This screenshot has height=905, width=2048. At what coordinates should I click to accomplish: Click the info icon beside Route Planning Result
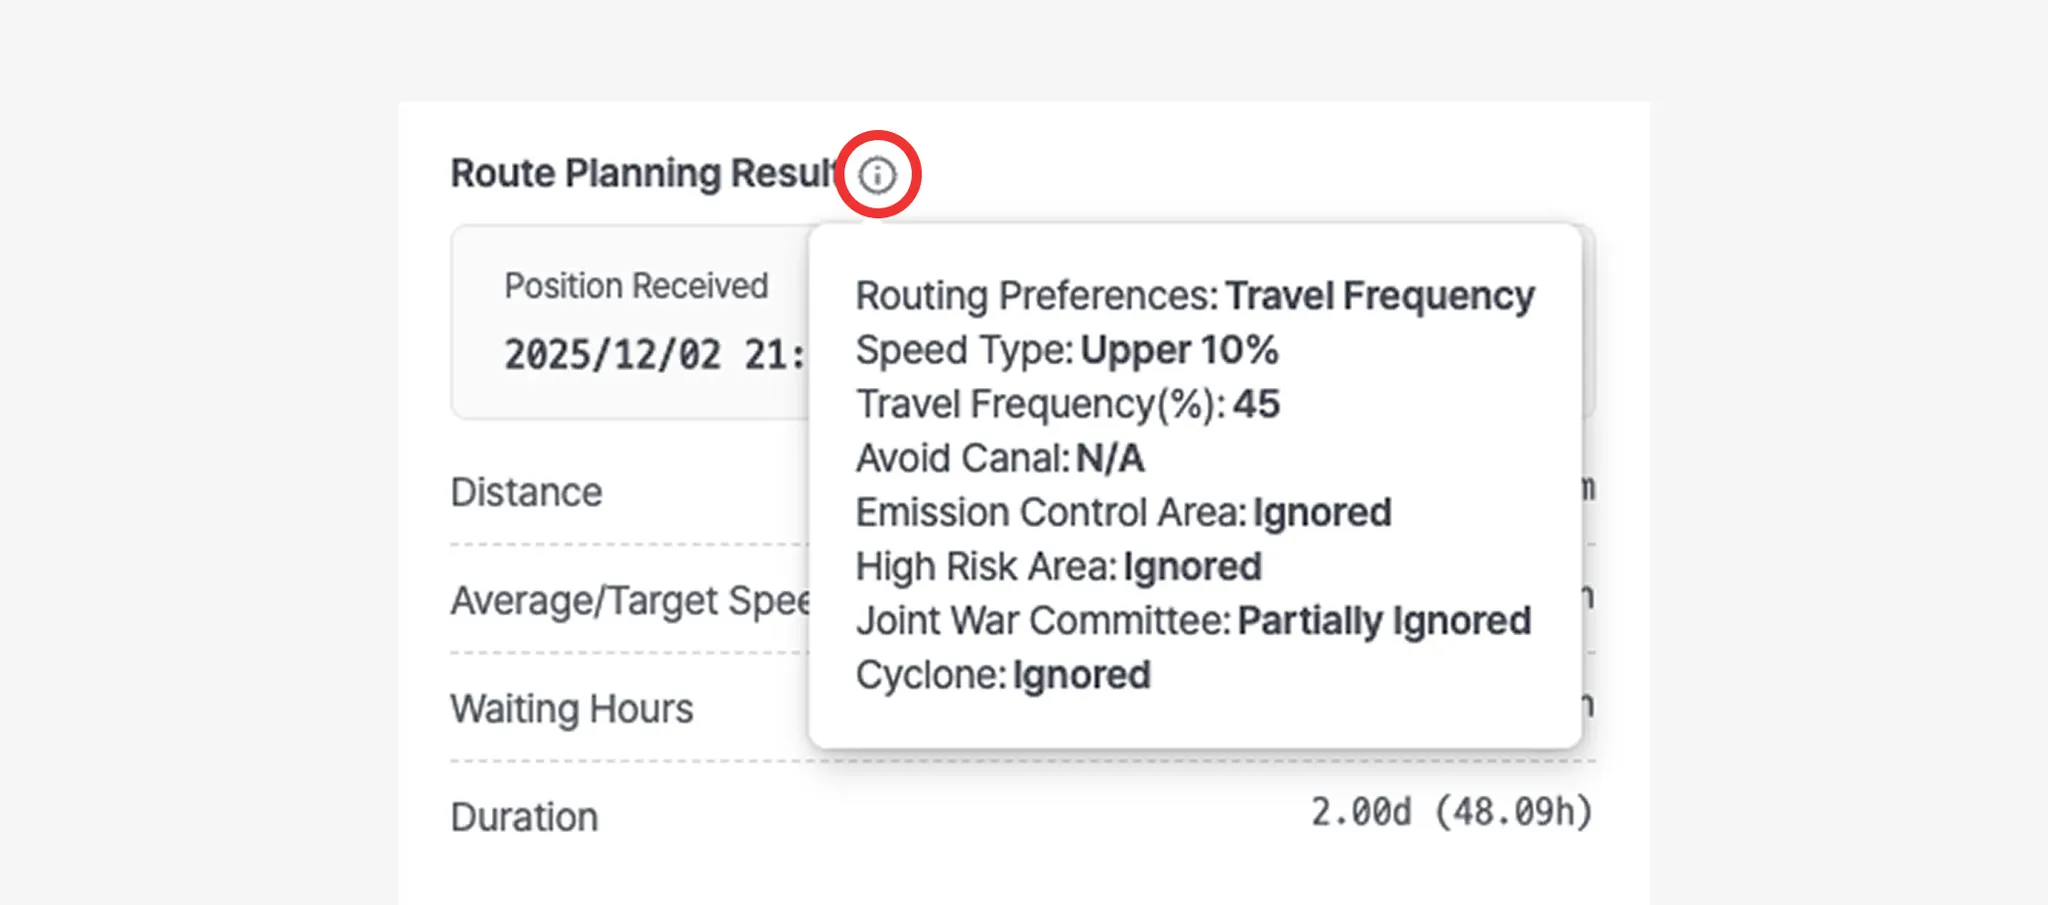877,175
